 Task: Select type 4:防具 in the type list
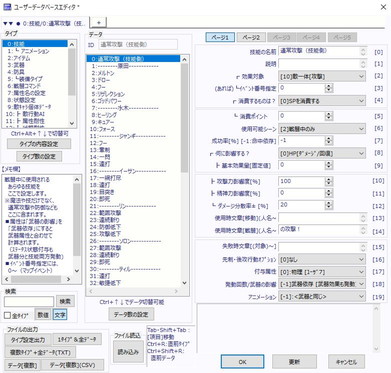click(35, 72)
